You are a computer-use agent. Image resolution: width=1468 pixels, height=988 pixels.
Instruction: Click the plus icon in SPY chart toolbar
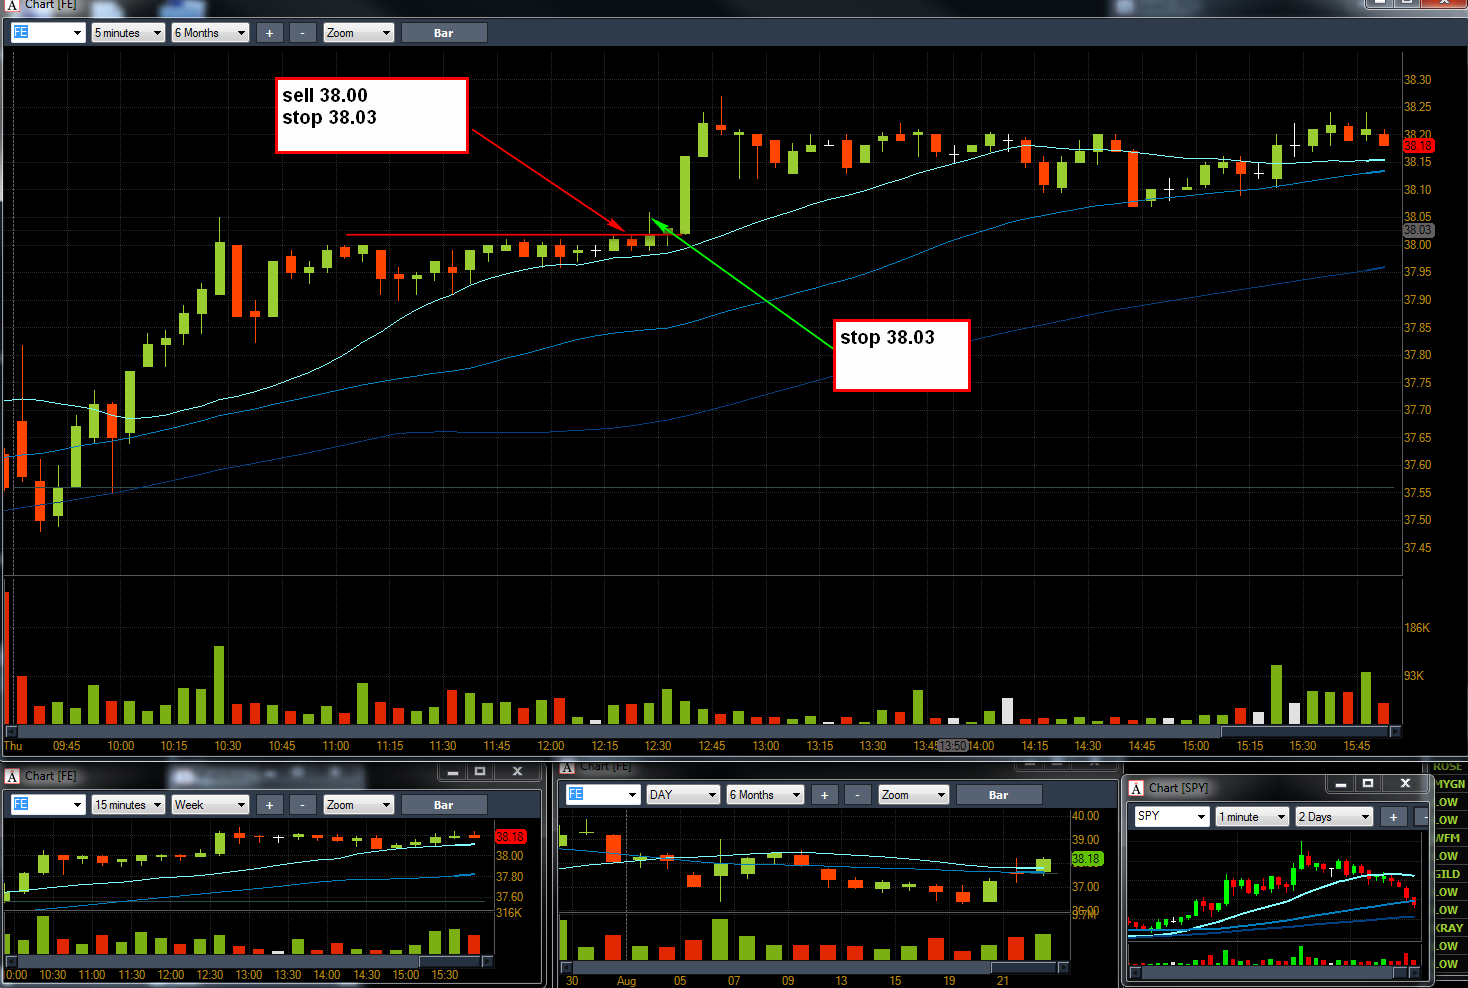point(1393,817)
